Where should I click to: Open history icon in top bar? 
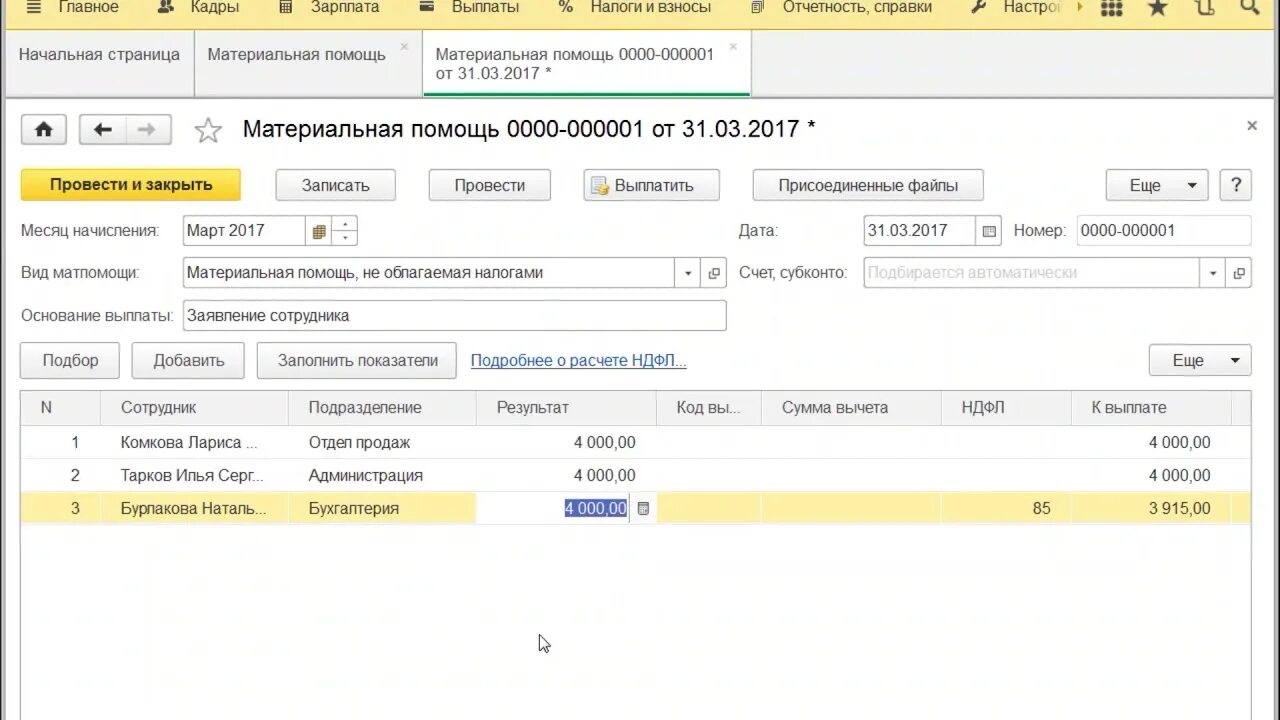(1204, 8)
